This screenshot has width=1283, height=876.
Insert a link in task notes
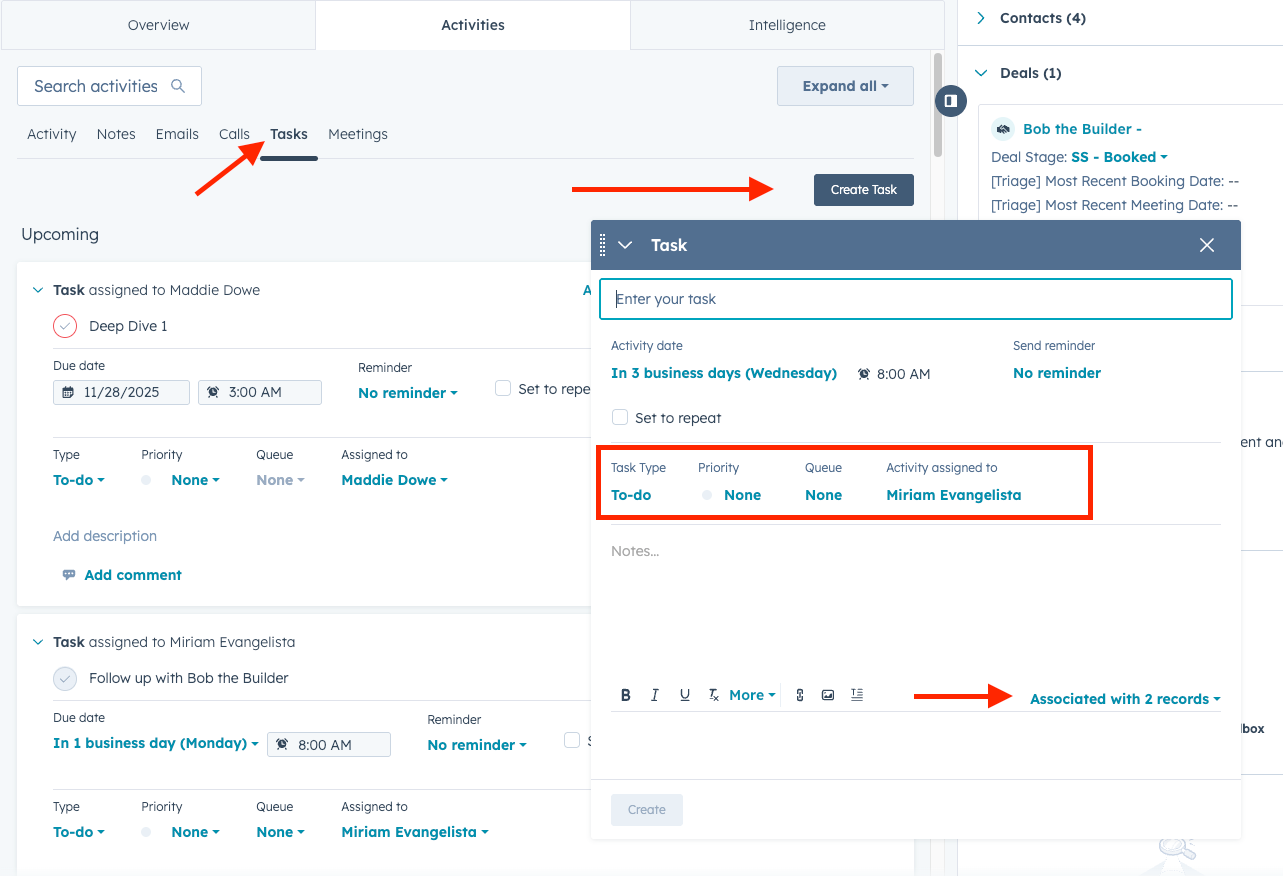tap(800, 695)
